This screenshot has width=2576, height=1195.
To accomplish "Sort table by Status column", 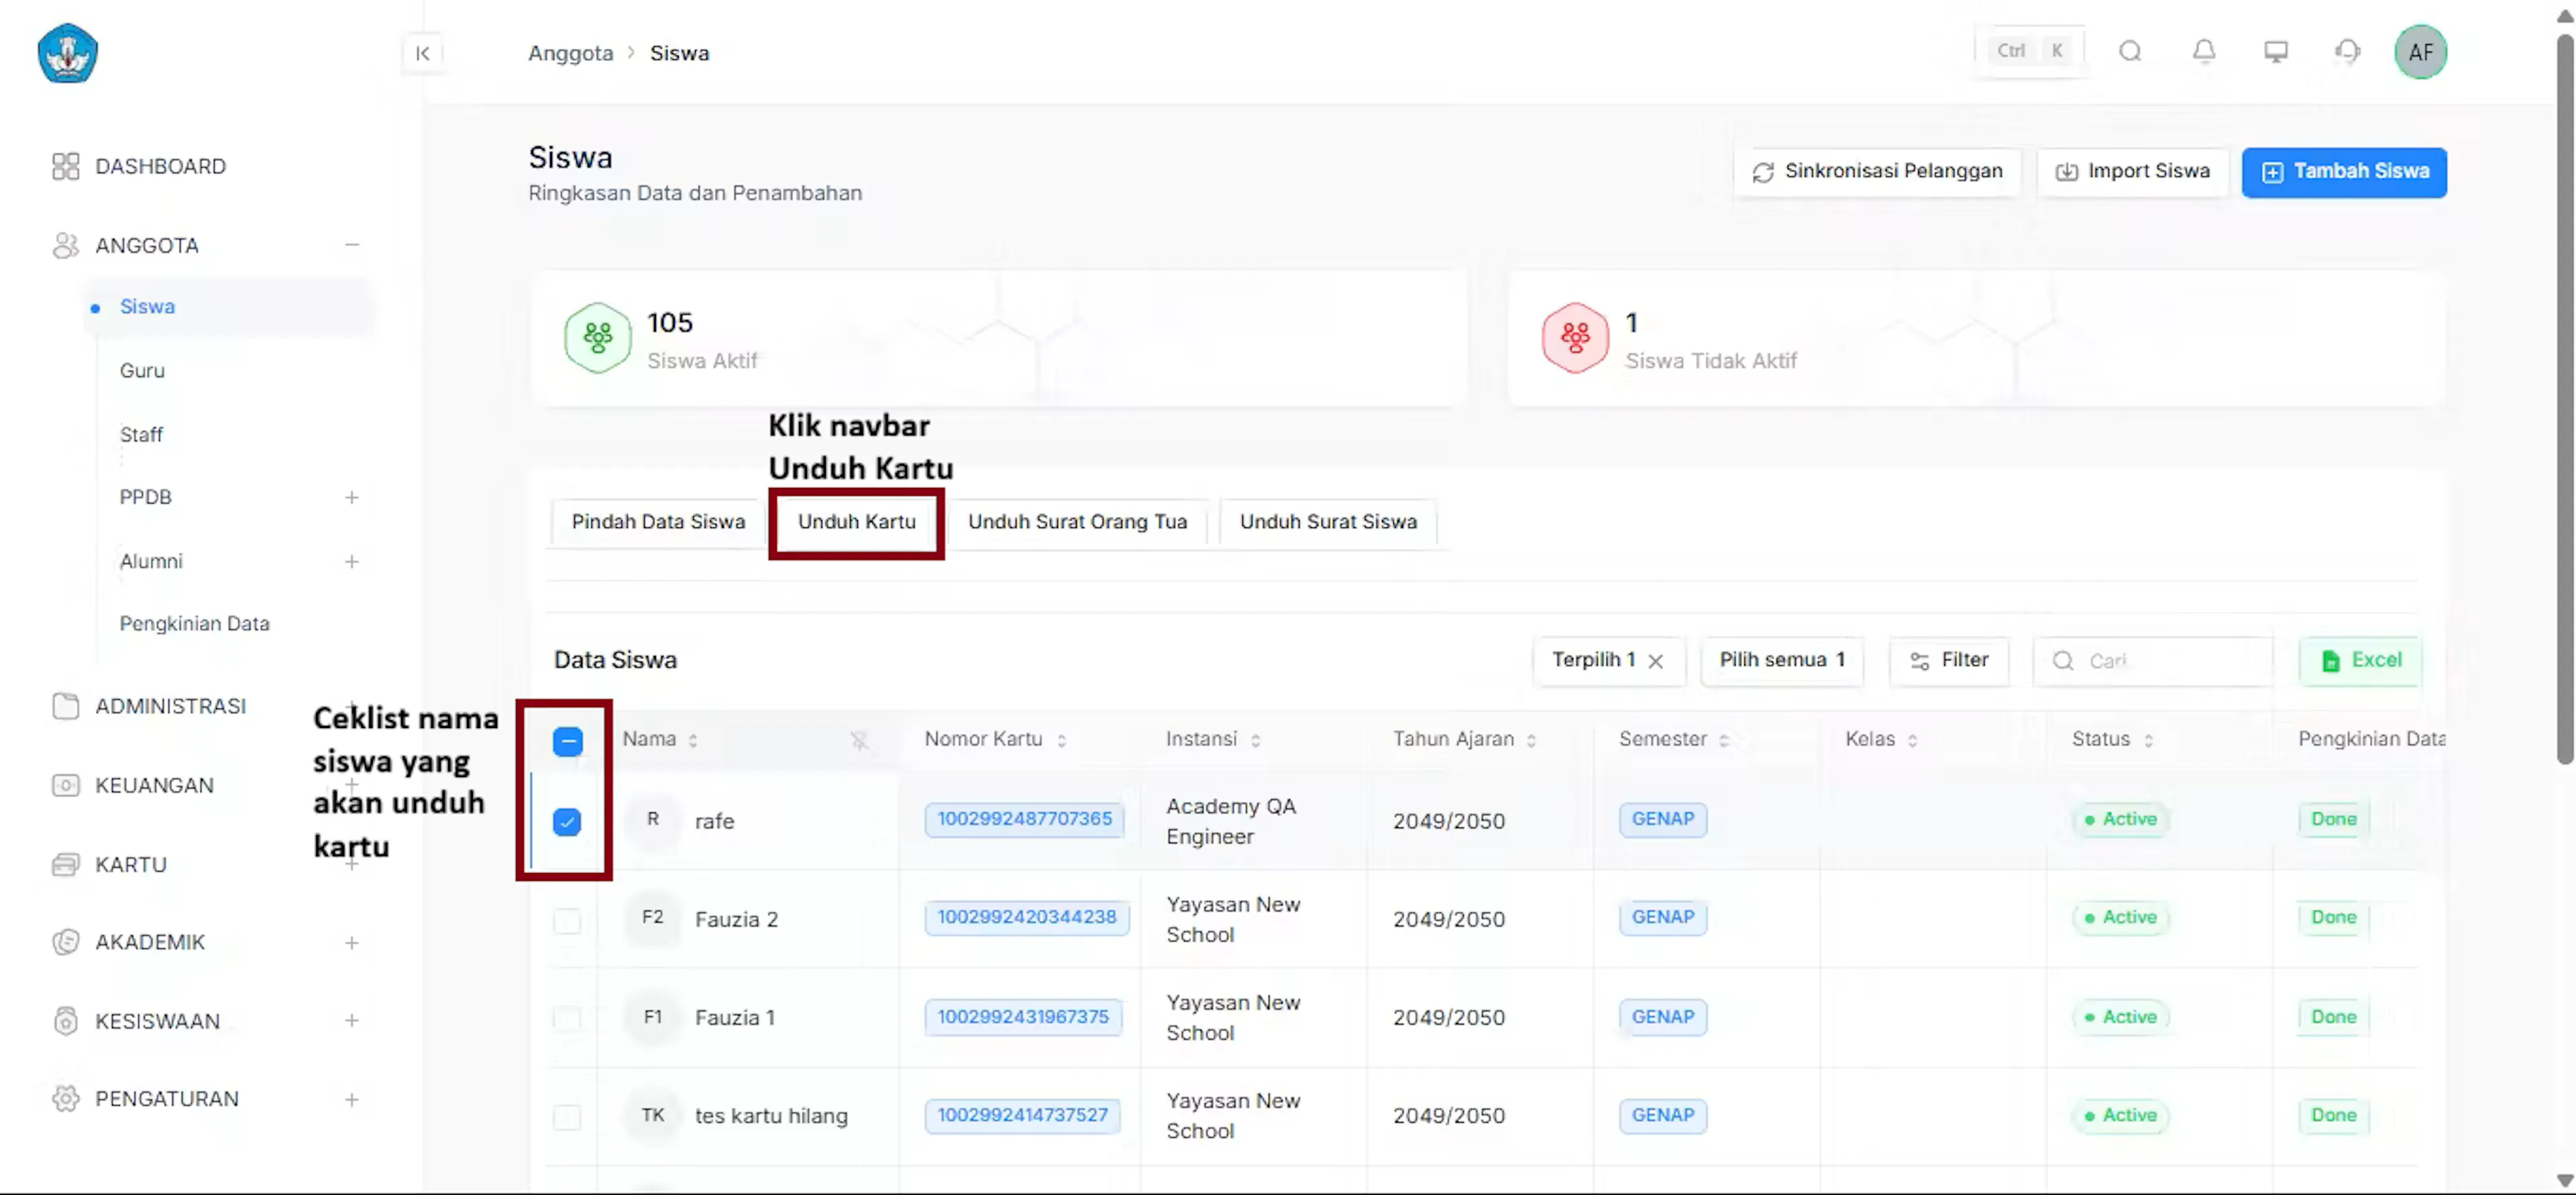I will [x=2148, y=741].
